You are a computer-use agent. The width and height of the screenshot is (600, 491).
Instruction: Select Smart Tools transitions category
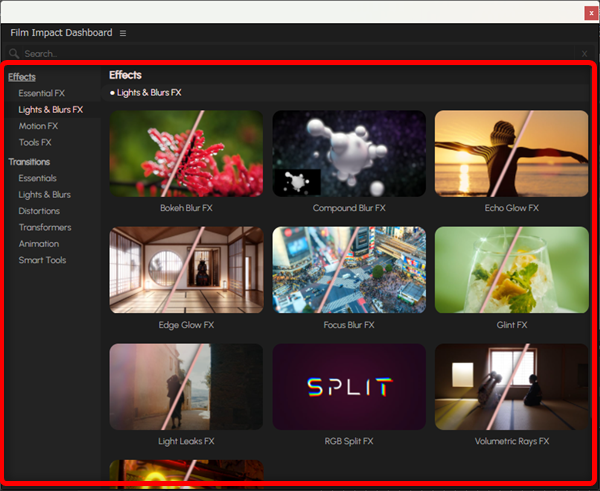click(x=42, y=260)
